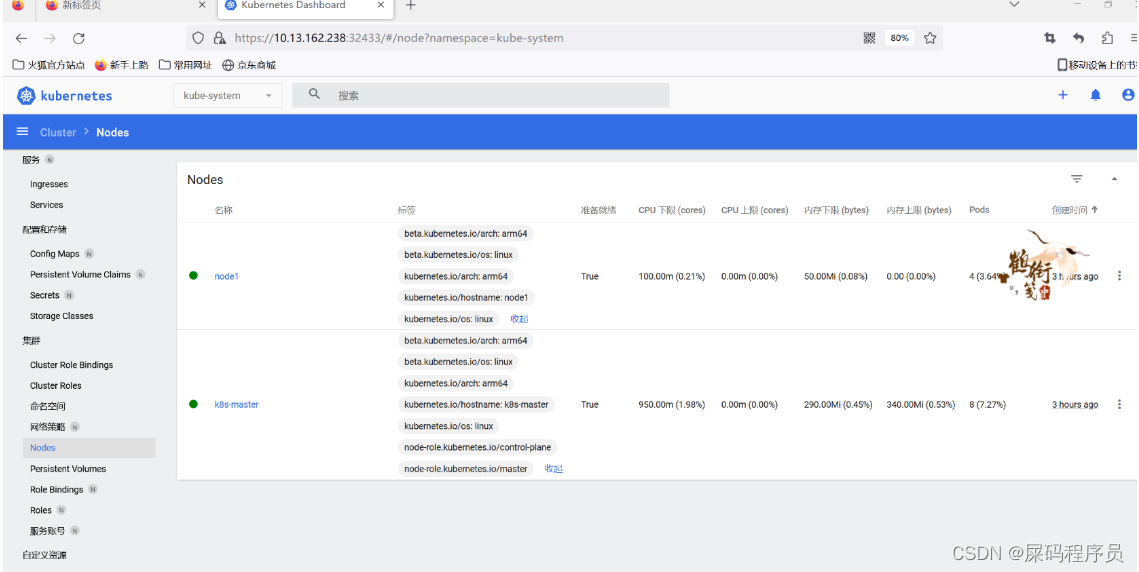
Task: Open 火狐官方站点 bookmark
Action: pos(49,65)
